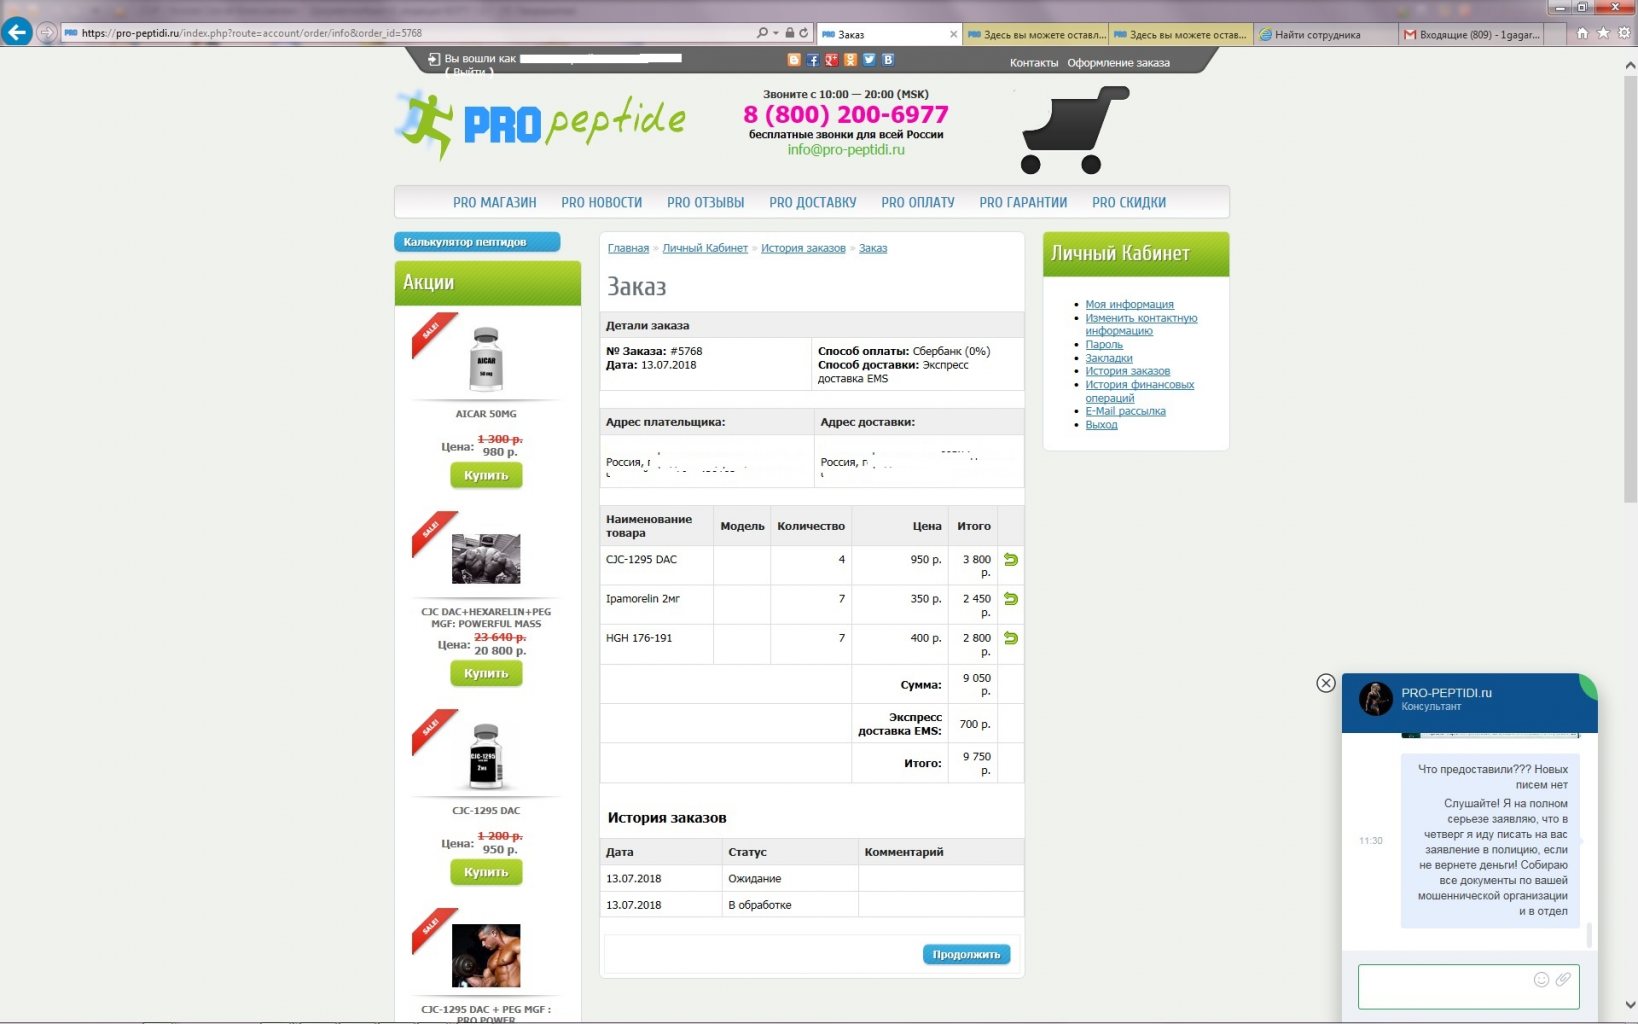The image size is (1638, 1024).
Task: Open Изменить контактную информацию link
Action: pyautogui.click(x=1141, y=324)
